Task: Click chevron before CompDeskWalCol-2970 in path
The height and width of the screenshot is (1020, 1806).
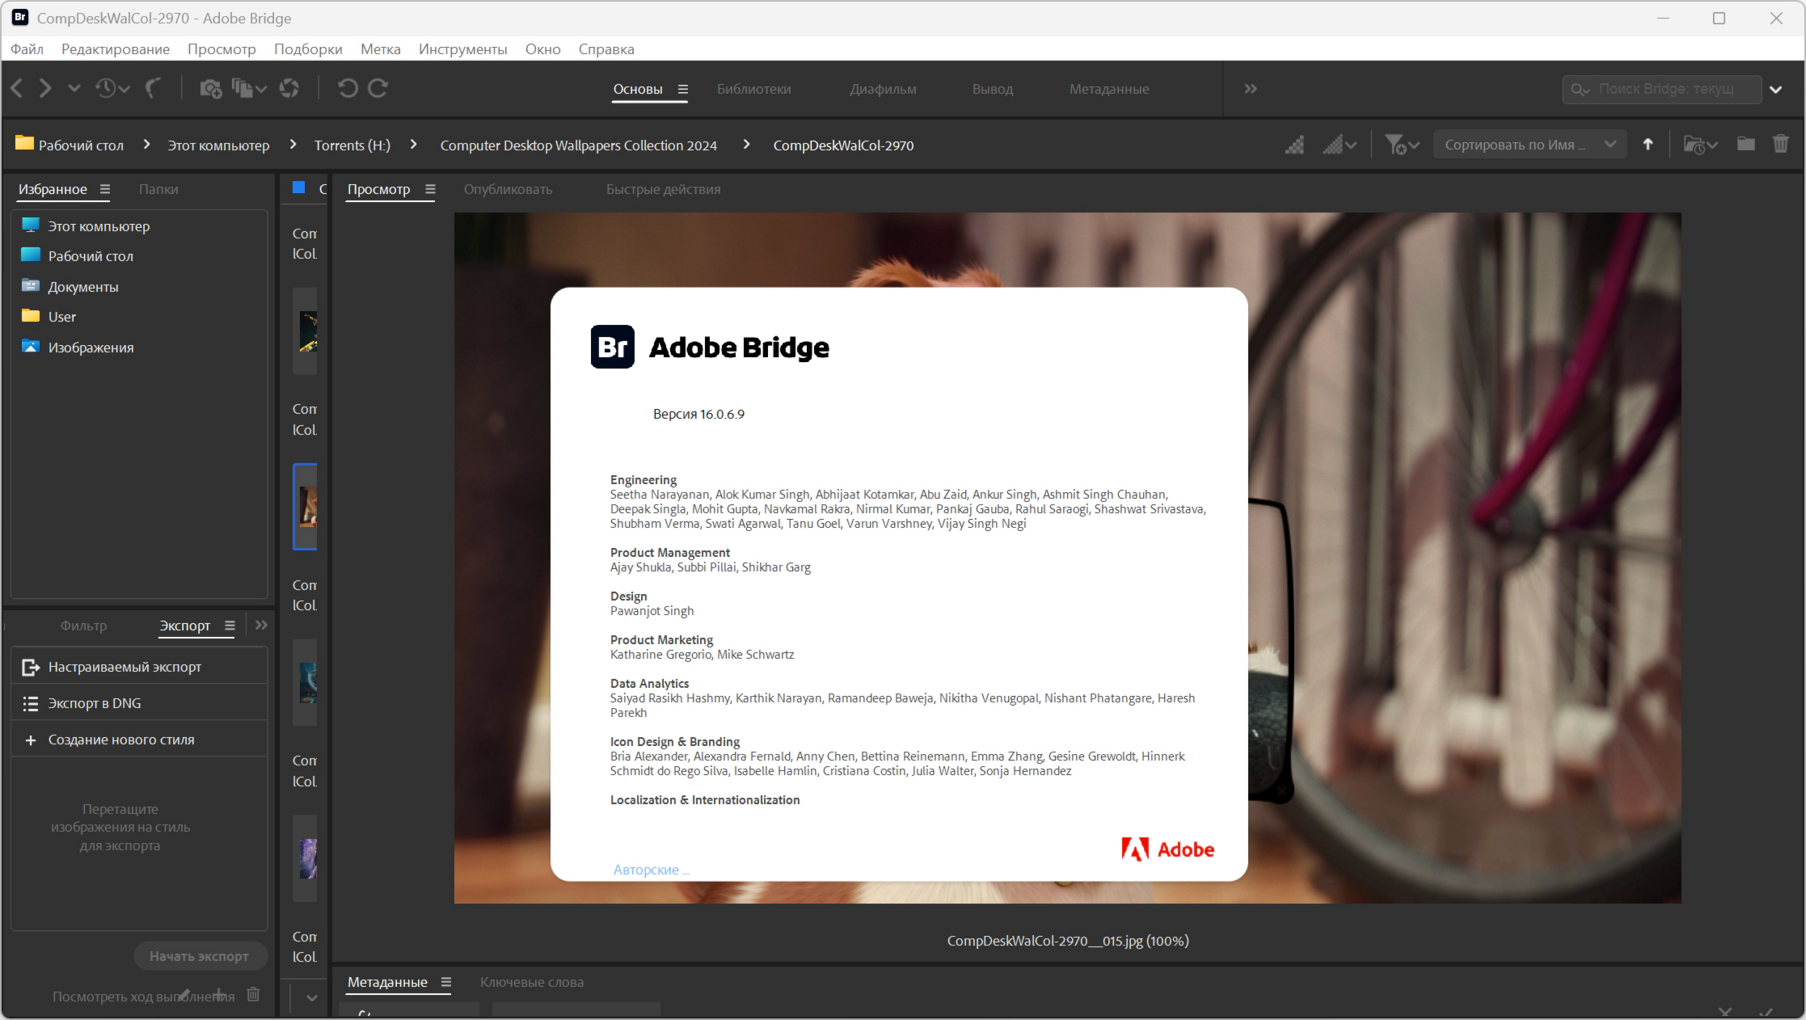Action: (746, 145)
